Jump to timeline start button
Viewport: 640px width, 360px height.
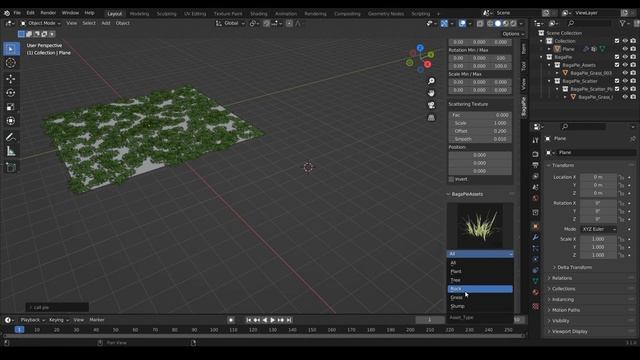click(x=249, y=320)
